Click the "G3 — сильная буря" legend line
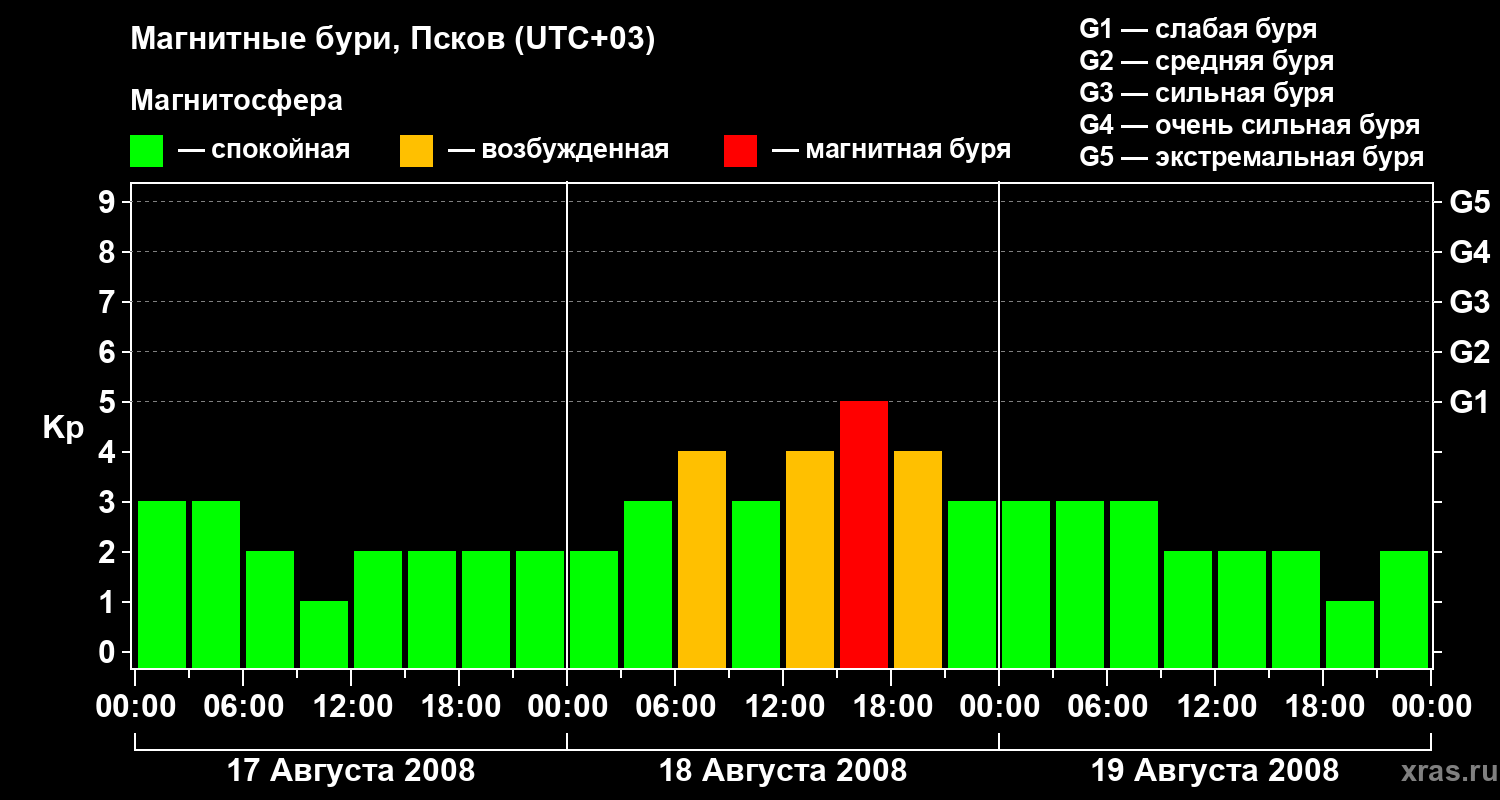 tap(1206, 93)
